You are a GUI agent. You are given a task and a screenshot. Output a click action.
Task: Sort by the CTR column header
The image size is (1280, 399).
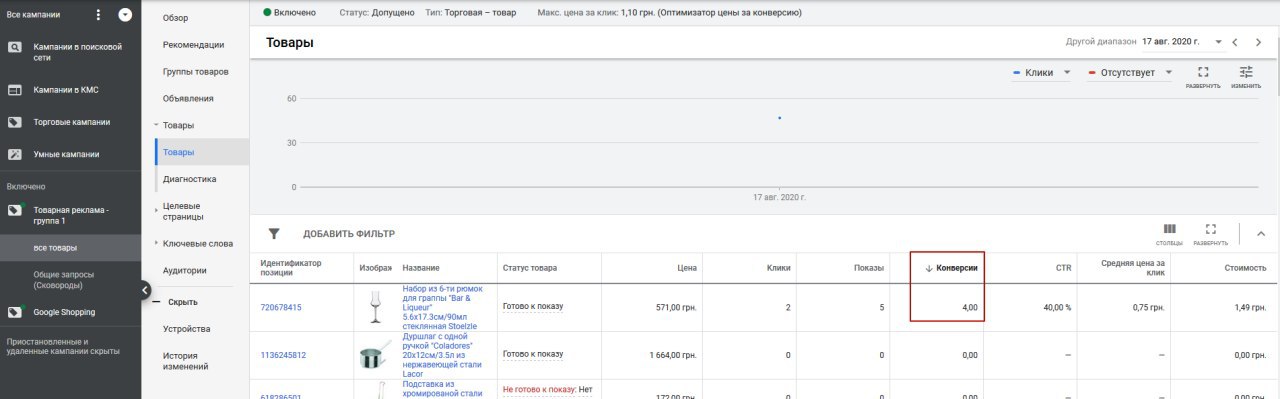(x=1063, y=268)
